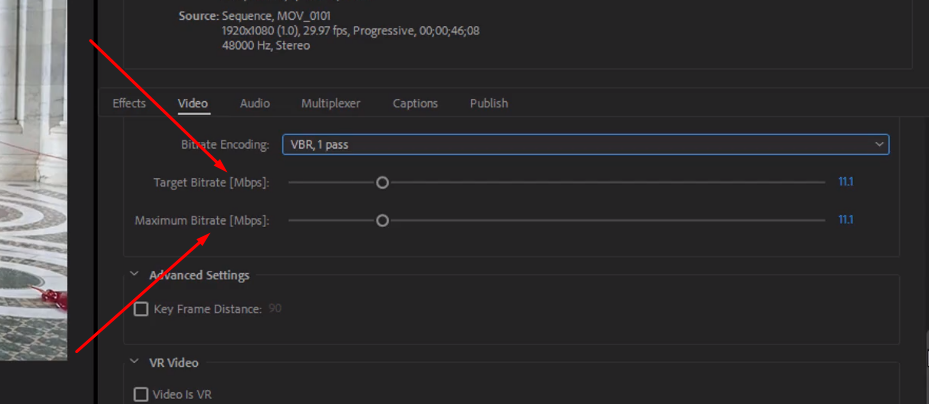This screenshot has height=404, width=951.
Task: Click the Maximum Bitrate slider handle
Action: point(382,221)
